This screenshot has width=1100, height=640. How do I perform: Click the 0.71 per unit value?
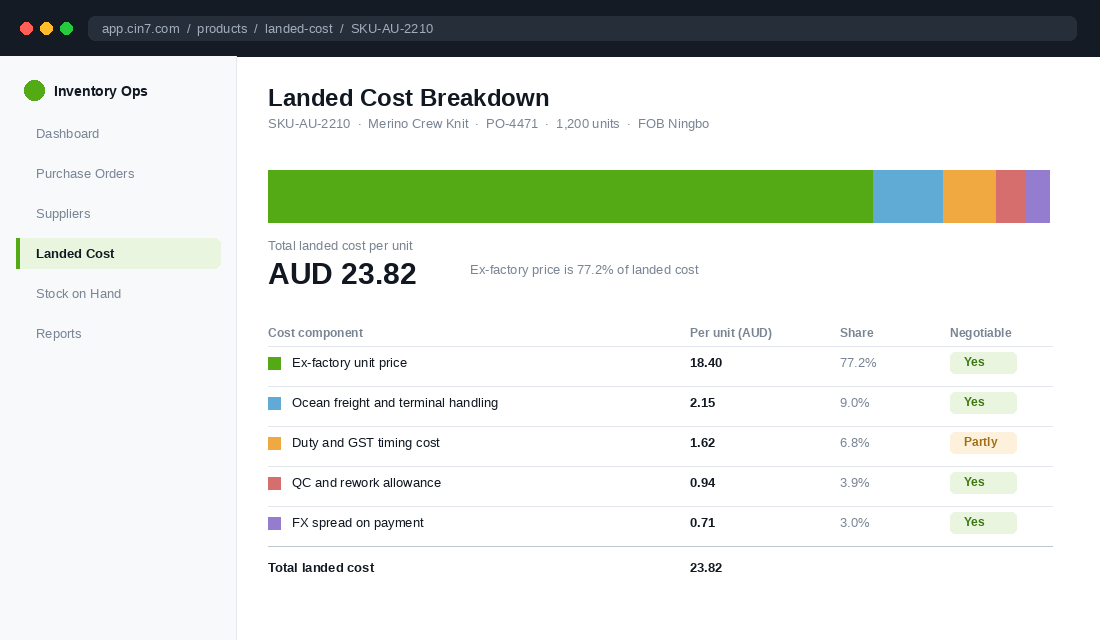(702, 523)
